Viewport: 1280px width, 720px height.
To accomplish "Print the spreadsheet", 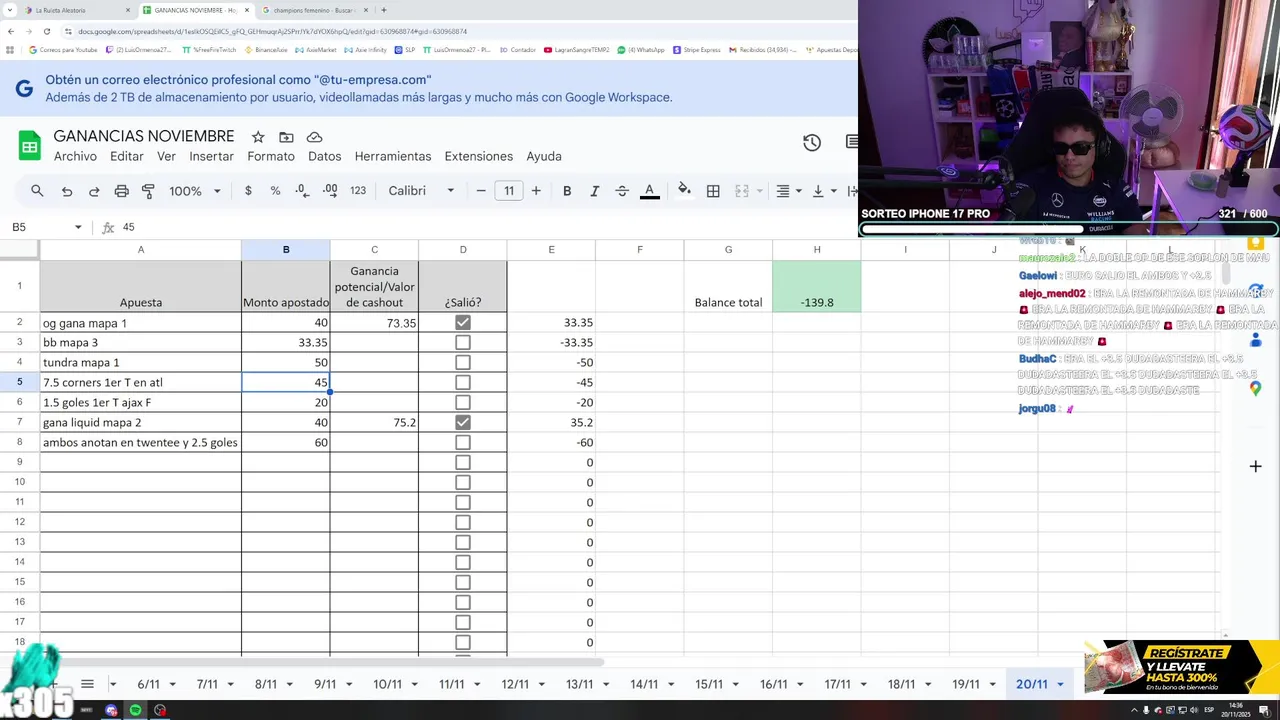I will [121, 191].
